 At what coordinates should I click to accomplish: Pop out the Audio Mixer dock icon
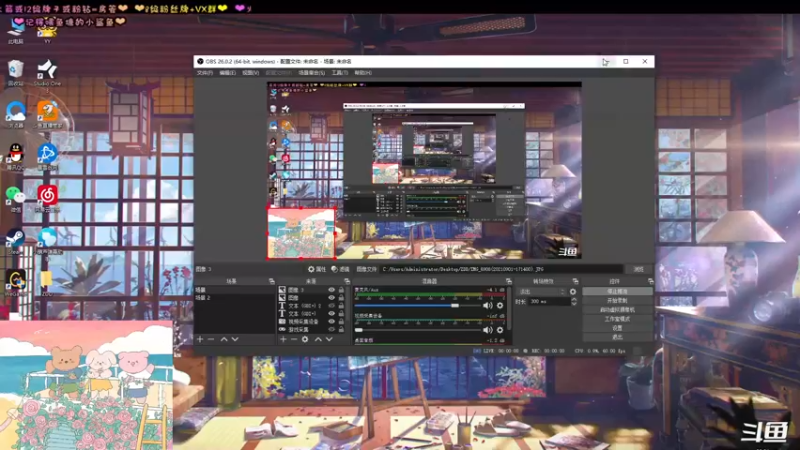(x=509, y=281)
